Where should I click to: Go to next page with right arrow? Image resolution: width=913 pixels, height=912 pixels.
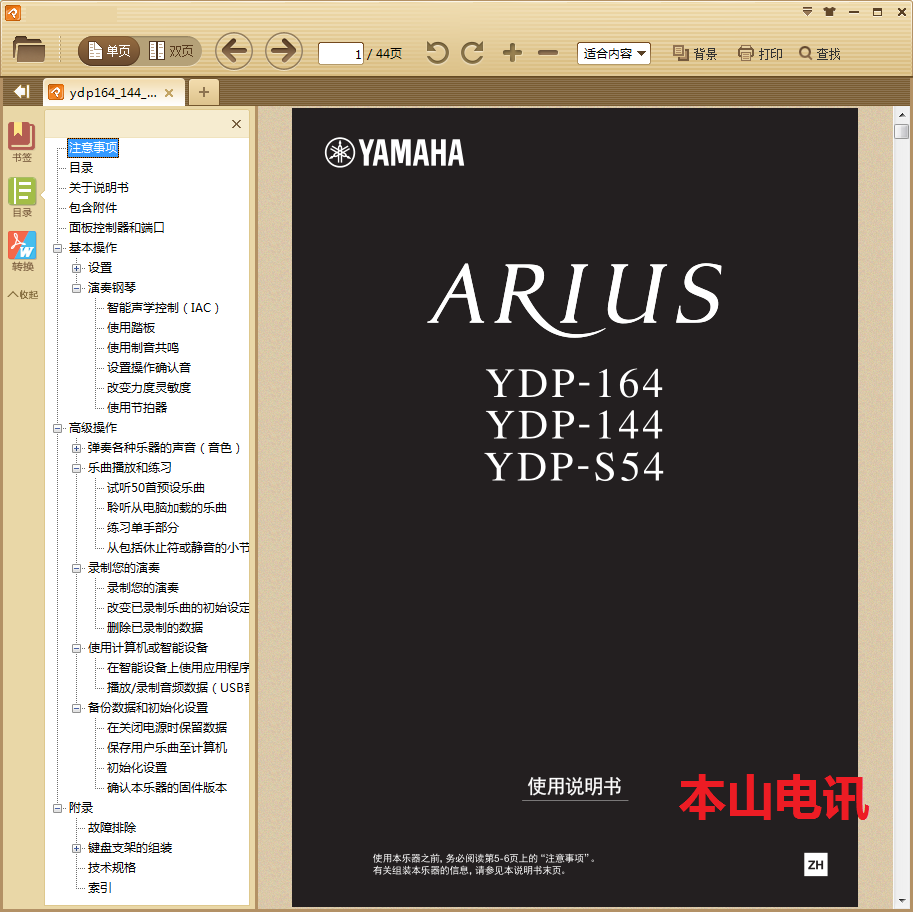tap(284, 51)
